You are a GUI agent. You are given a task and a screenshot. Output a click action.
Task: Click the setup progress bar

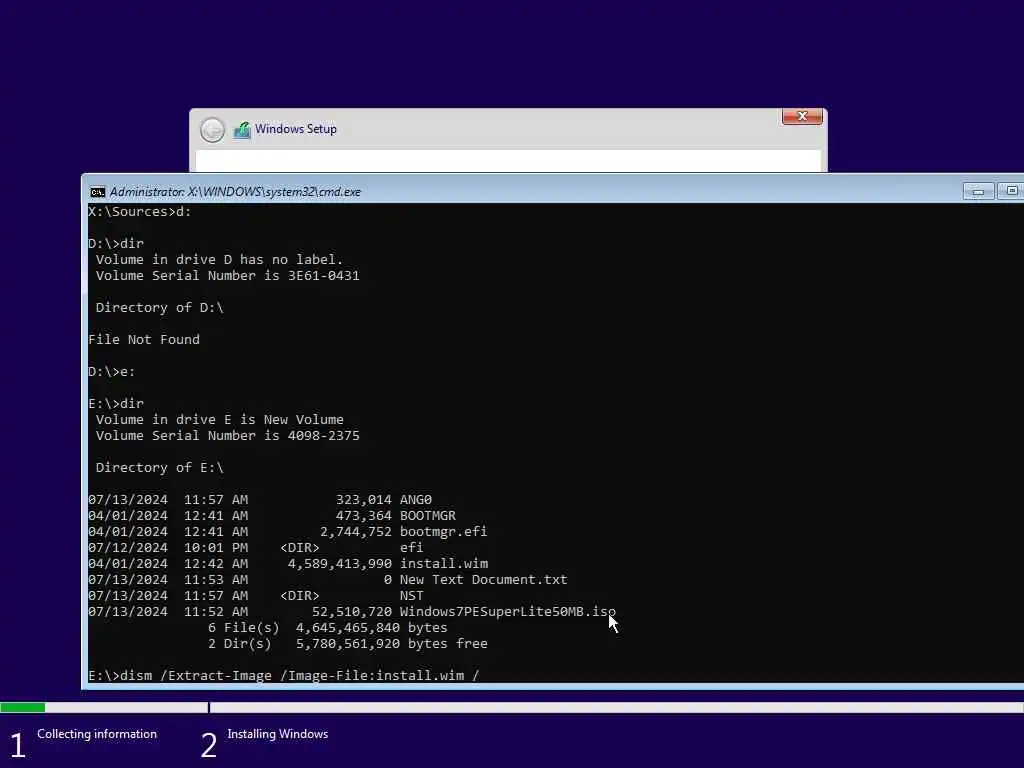[512, 707]
